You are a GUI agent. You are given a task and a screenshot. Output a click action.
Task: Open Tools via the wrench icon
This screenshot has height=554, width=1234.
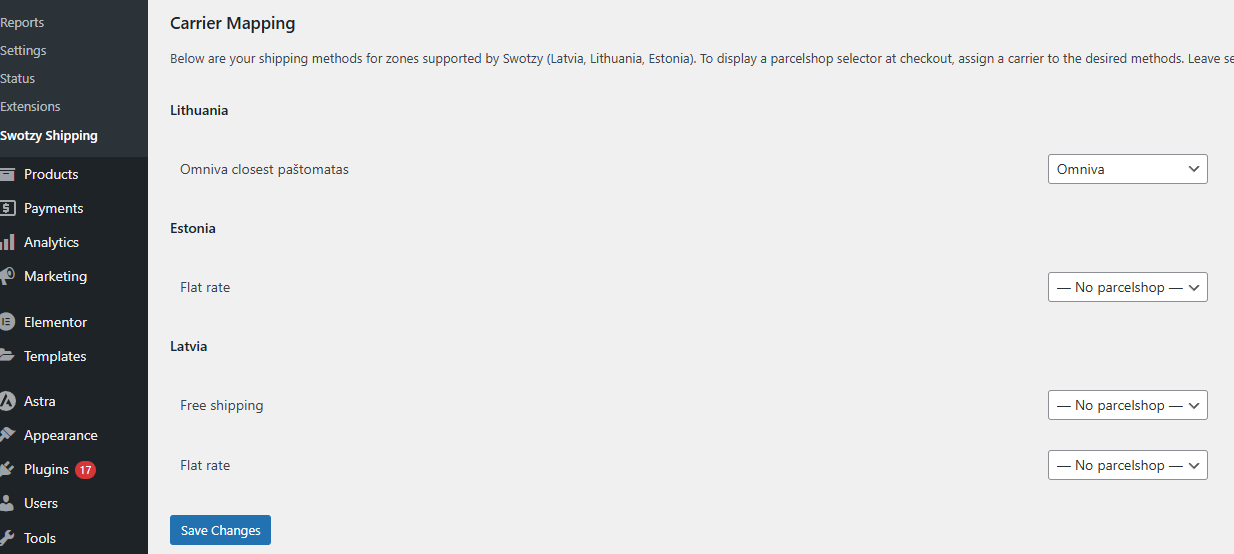coord(6,538)
